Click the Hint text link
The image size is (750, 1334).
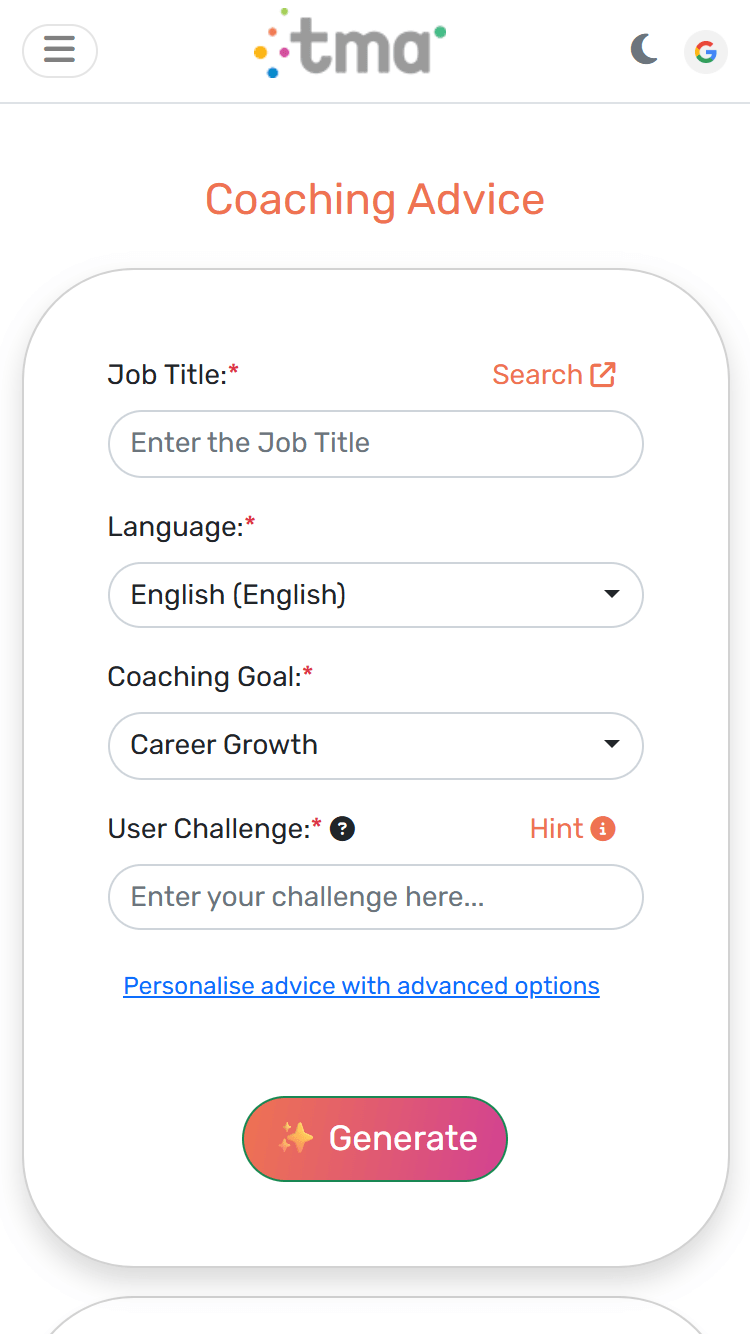click(x=556, y=829)
